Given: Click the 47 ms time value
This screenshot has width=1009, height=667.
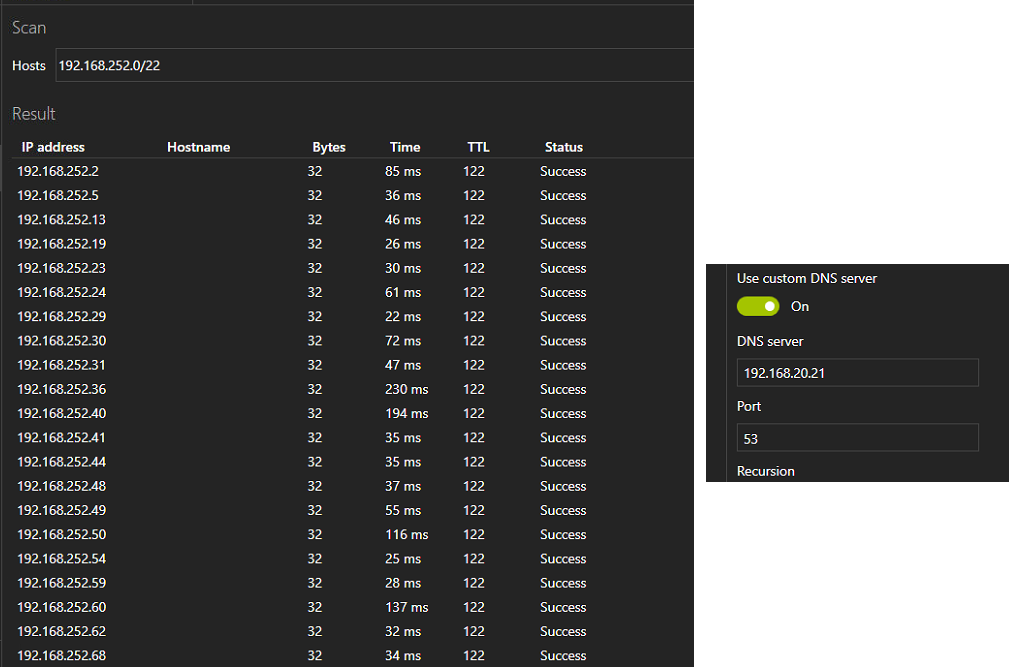Looking at the screenshot, I should (x=403, y=365).
